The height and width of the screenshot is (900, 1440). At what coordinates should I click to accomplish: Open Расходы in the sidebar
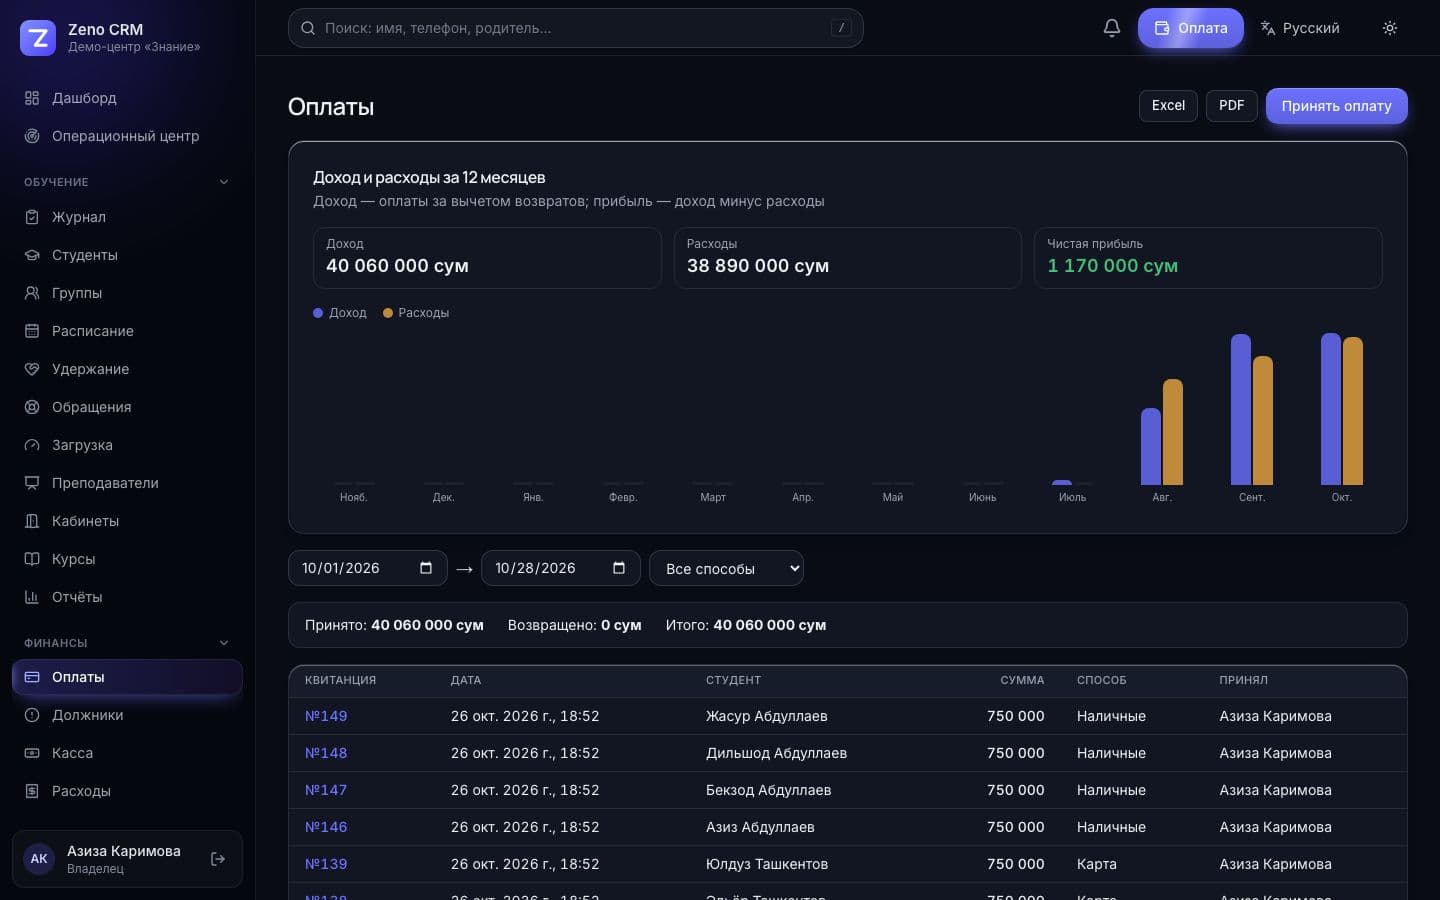[127, 791]
